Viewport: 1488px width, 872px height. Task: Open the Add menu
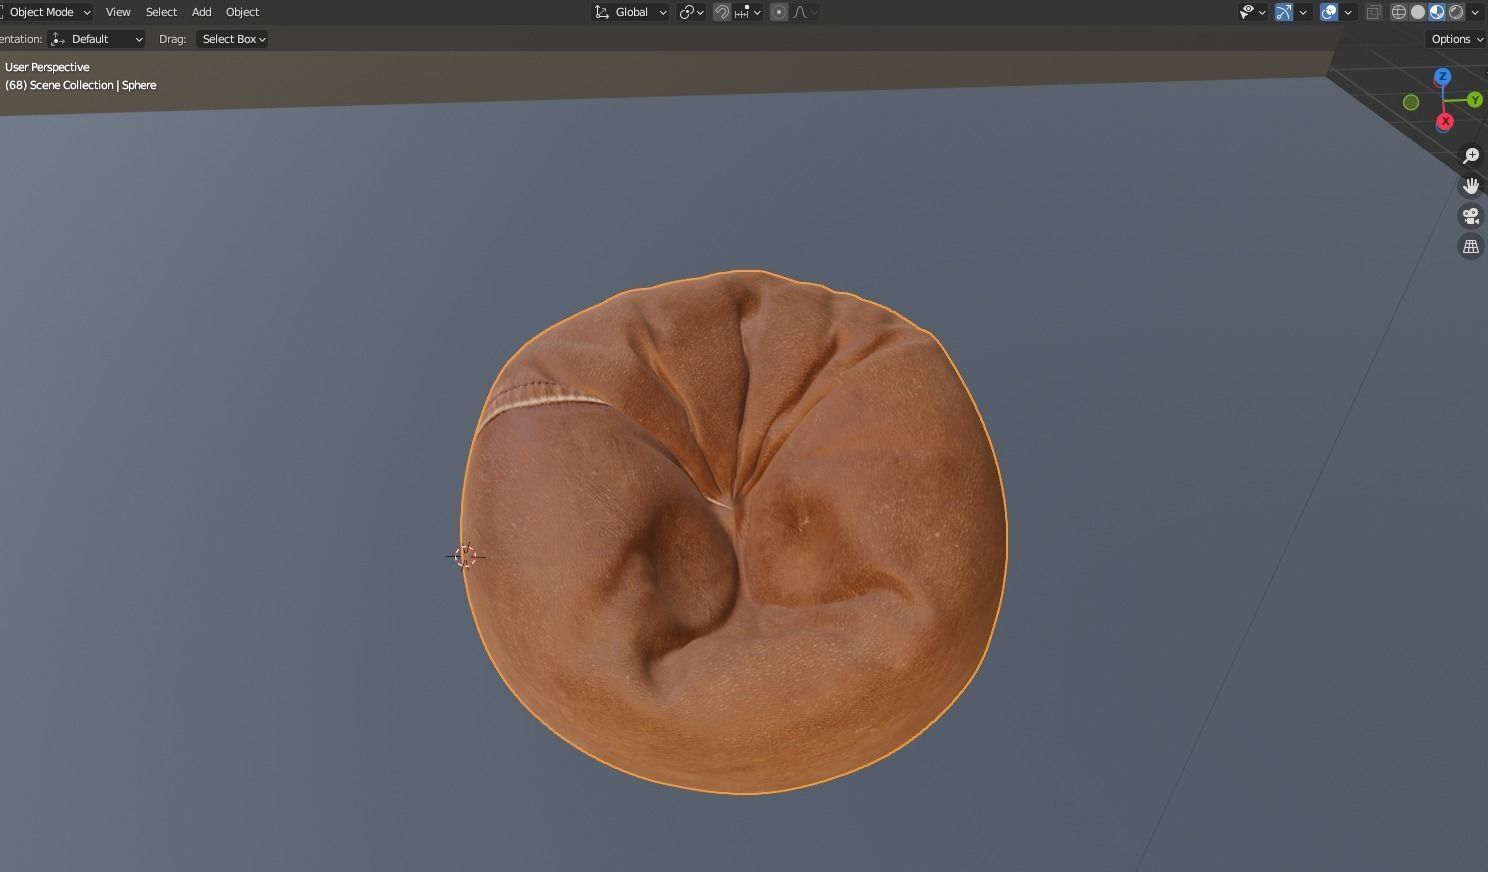201,12
